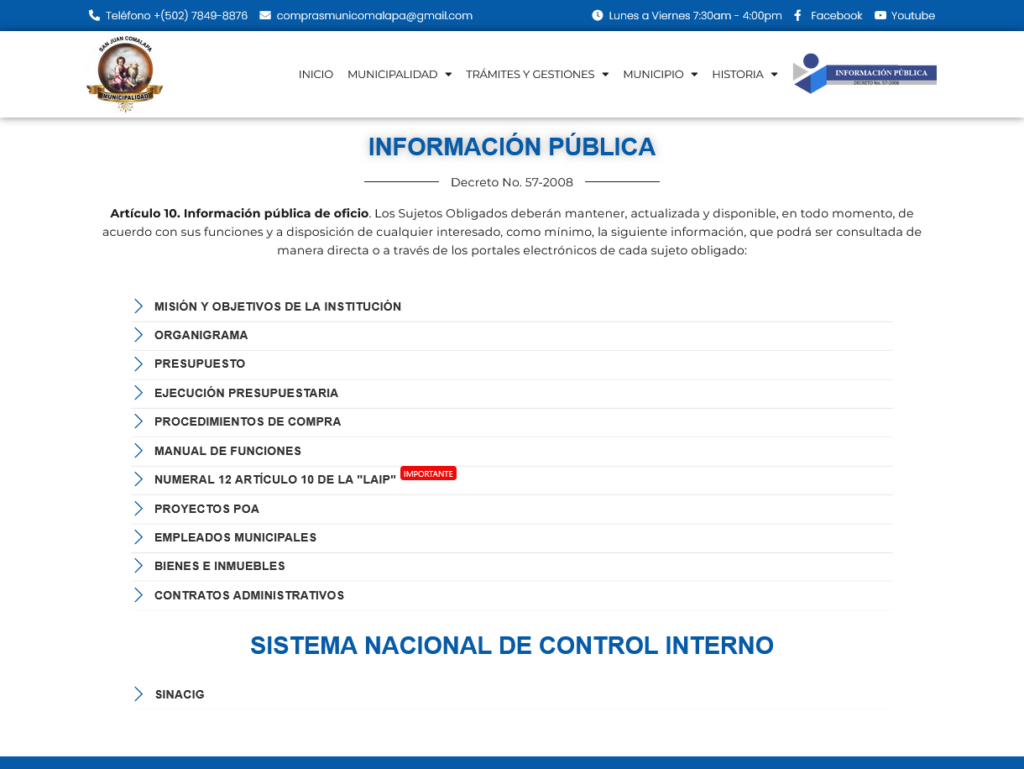Screen dimensions: 1024x769
Task: Click the San Juan Comalapa municipality logo
Action: point(124,75)
